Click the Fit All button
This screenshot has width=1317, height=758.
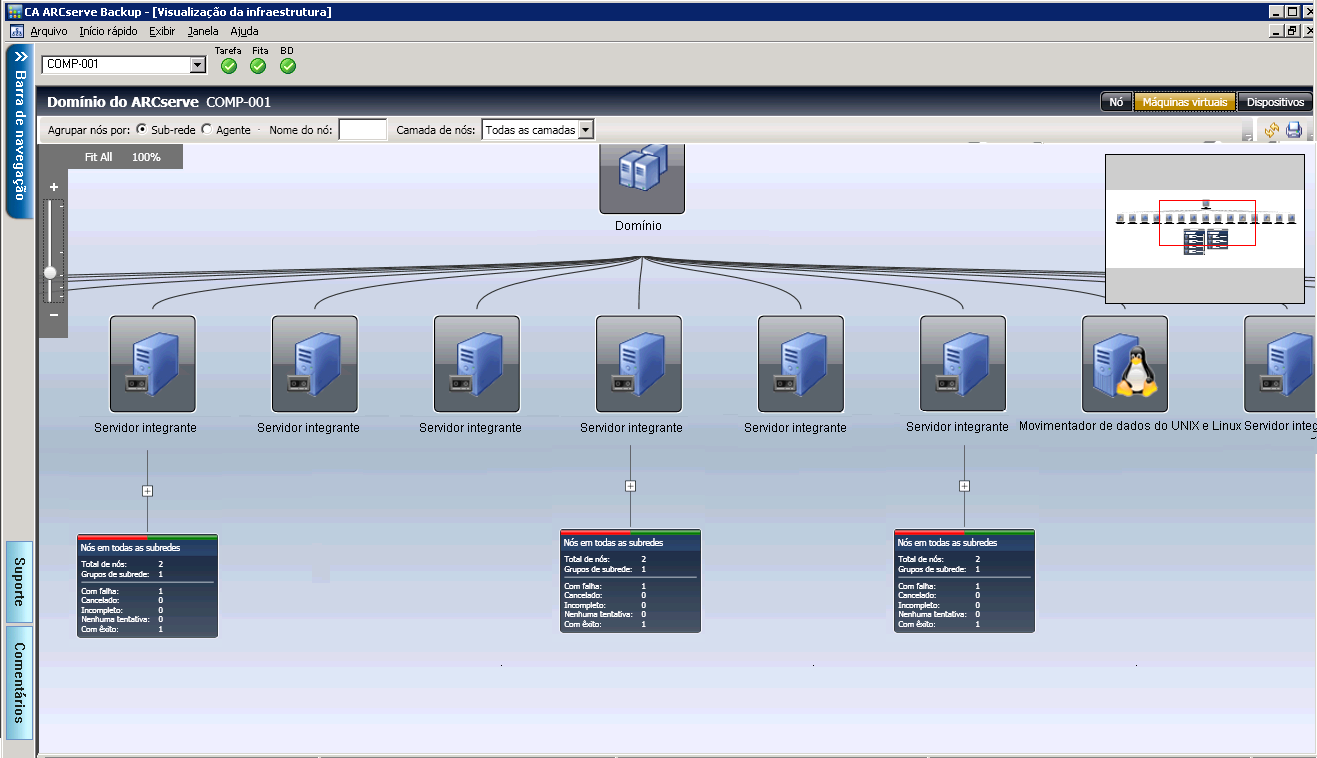click(x=98, y=157)
